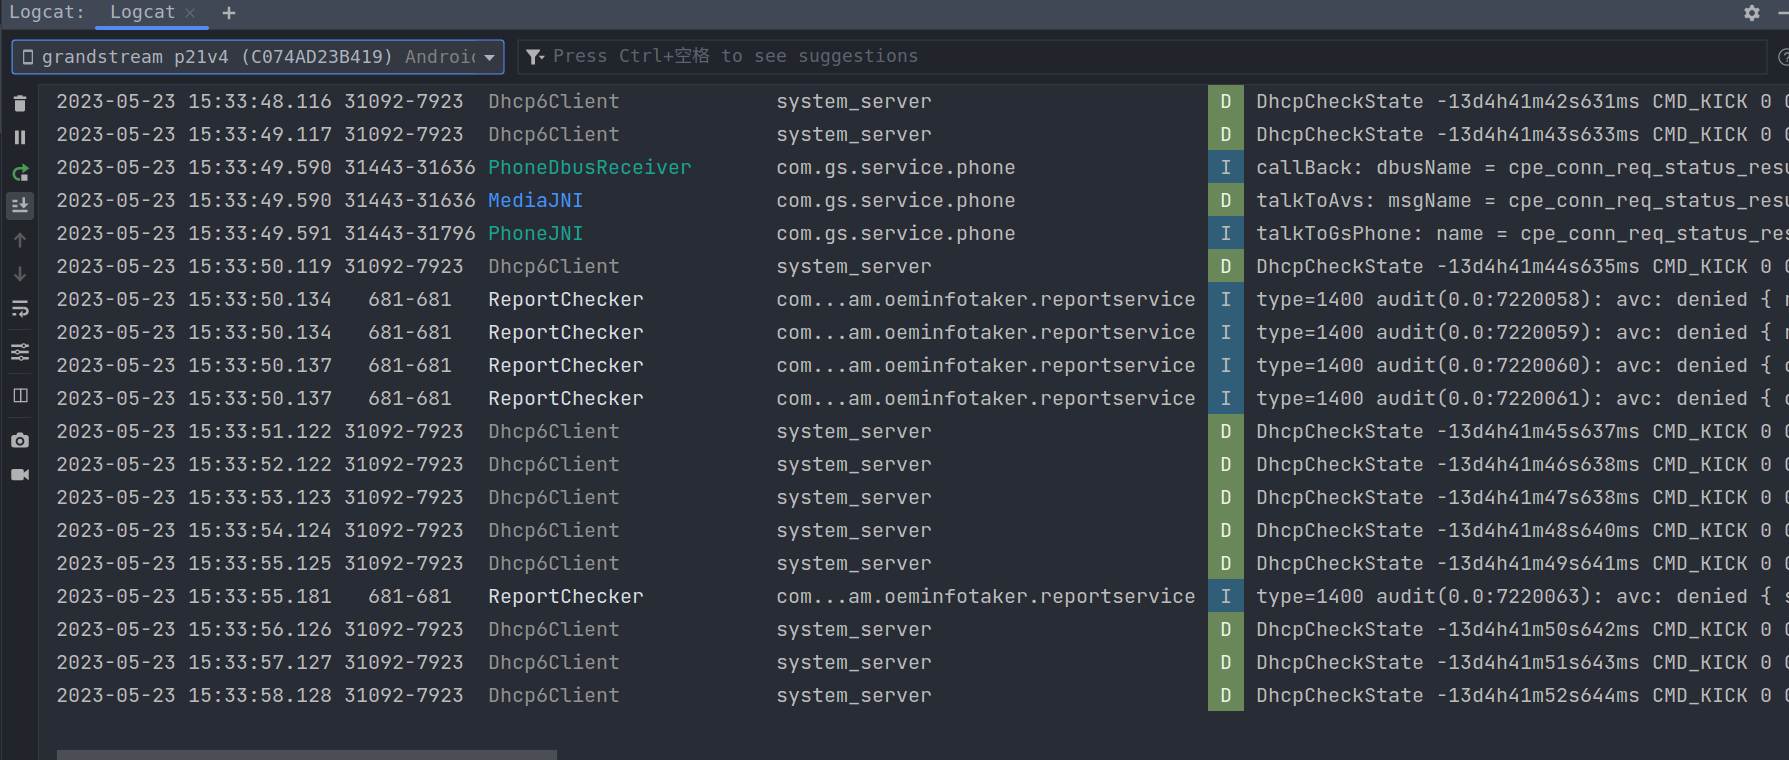Toggle soft-wrap of log lines
Viewport: 1789px width, 760px height.
coord(20,309)
